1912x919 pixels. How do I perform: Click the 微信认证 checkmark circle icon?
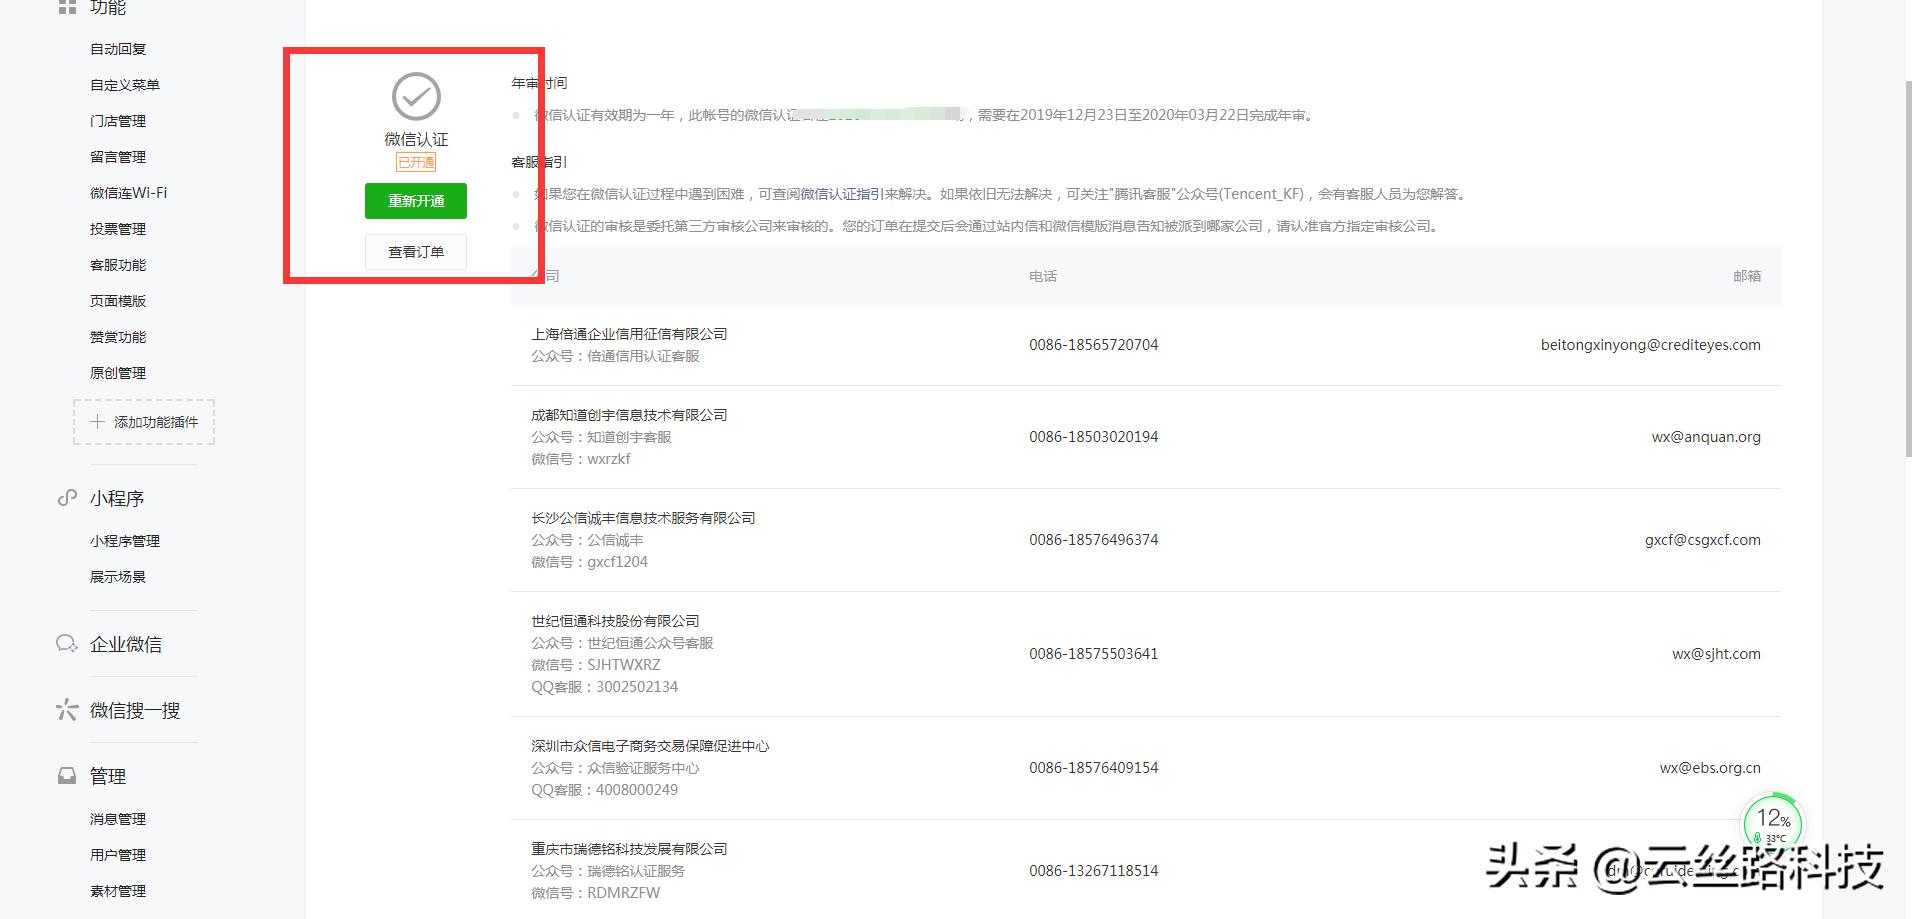click(x=416, y=95)
